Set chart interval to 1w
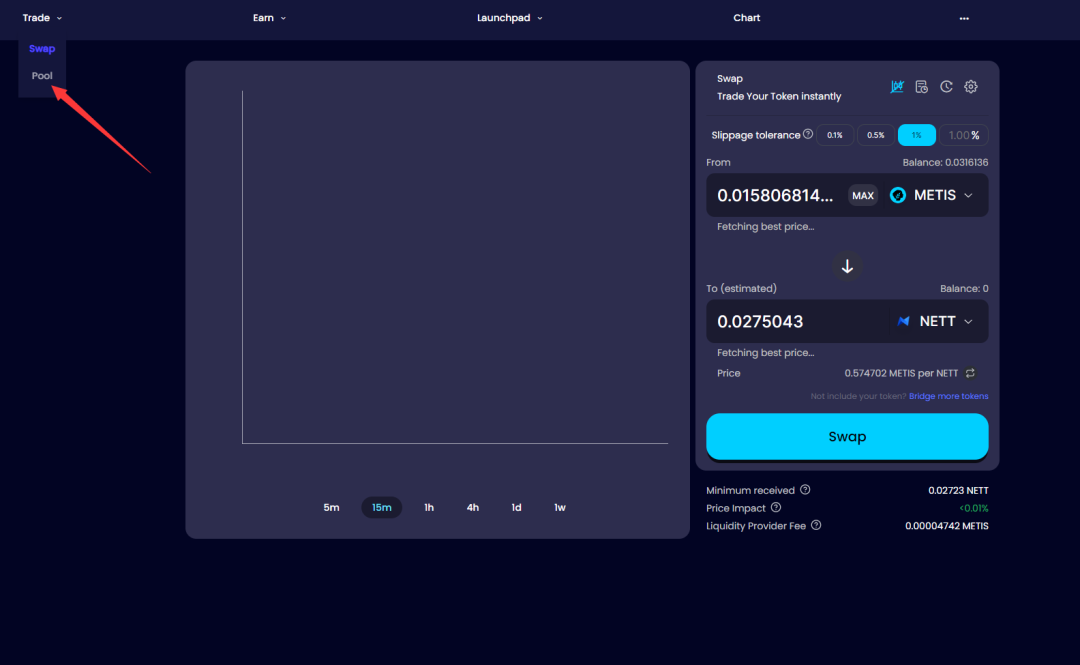 560,507
